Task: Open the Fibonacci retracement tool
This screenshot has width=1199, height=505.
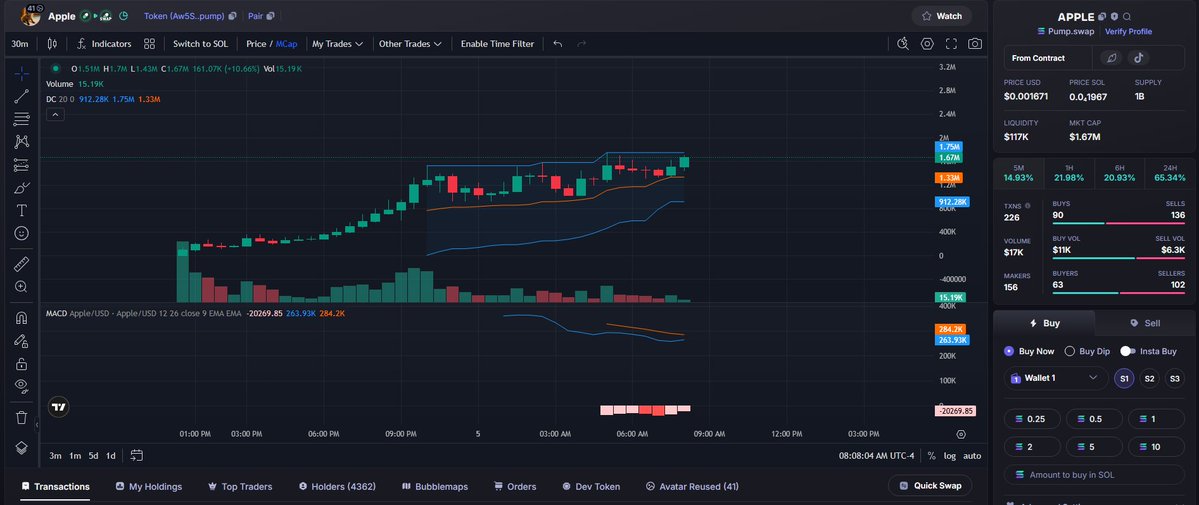Action: 21,119
